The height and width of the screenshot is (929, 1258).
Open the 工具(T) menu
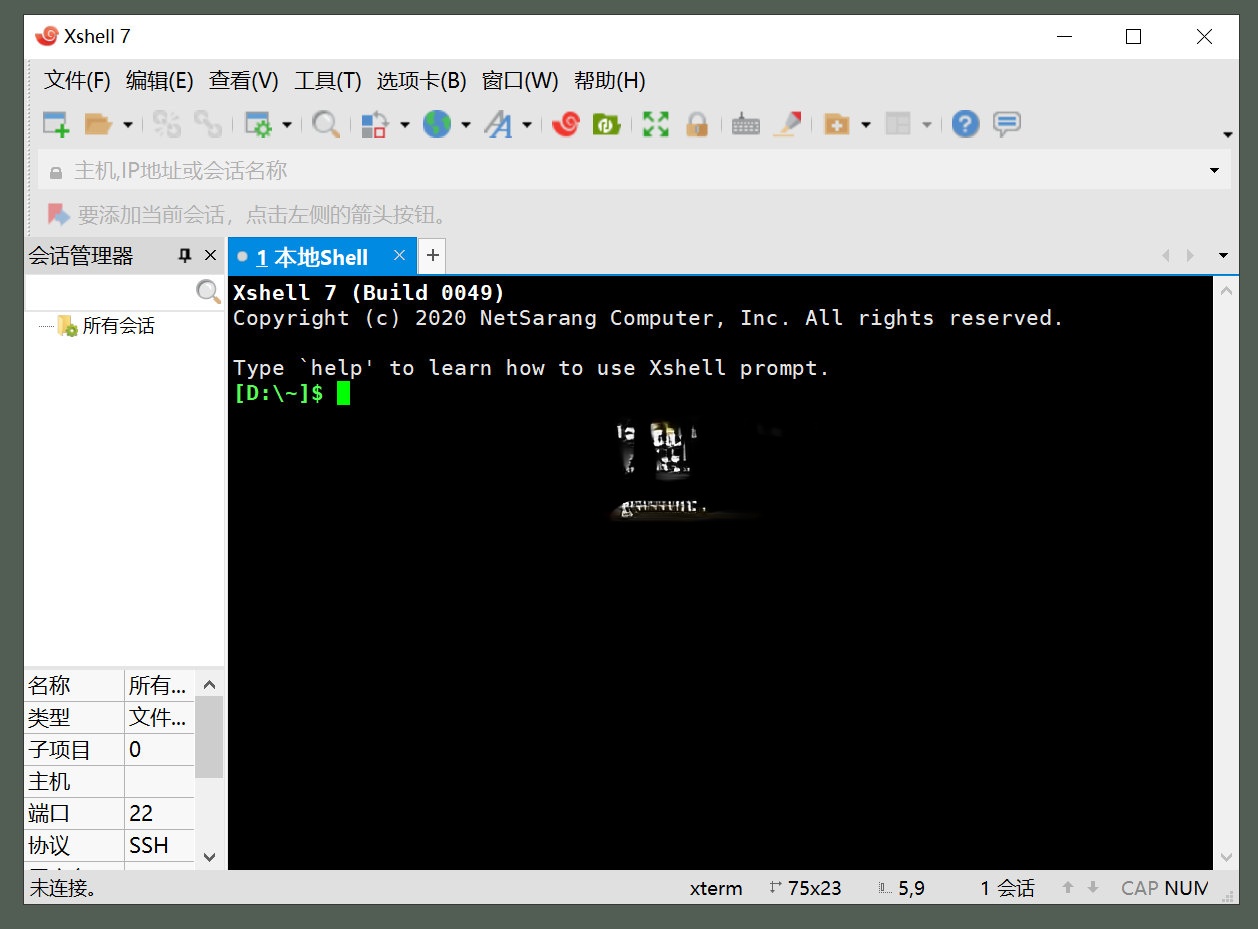coord(325,81)
